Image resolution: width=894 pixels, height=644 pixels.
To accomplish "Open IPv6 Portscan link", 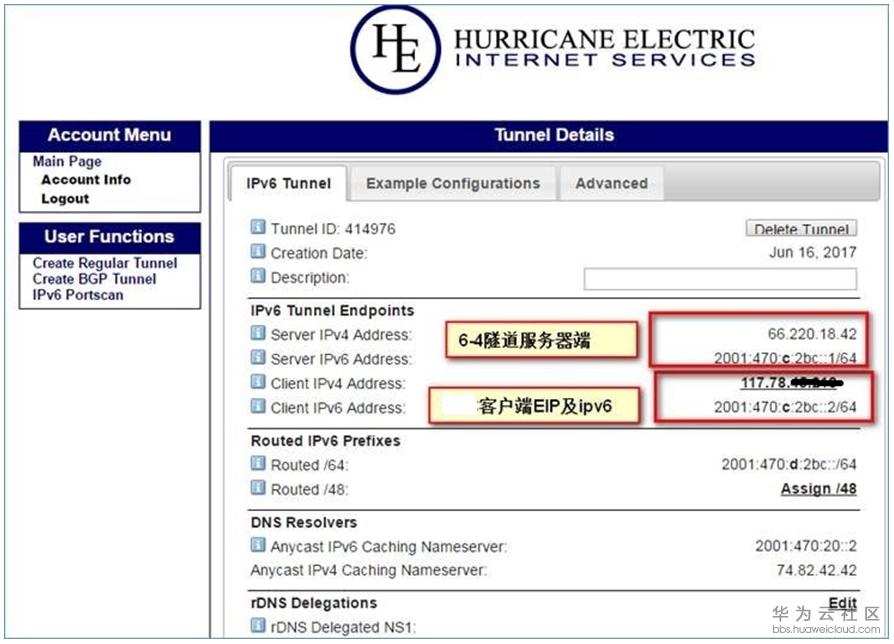I will 78,295.
